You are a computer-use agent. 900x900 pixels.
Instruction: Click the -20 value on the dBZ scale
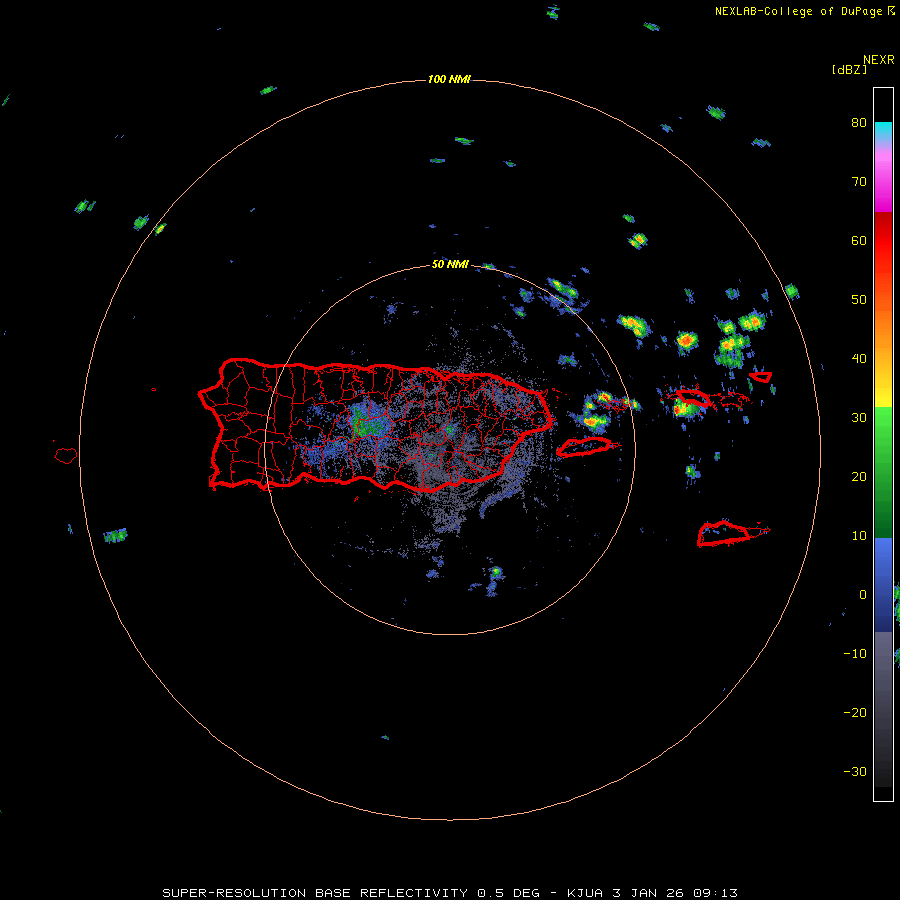855,713
